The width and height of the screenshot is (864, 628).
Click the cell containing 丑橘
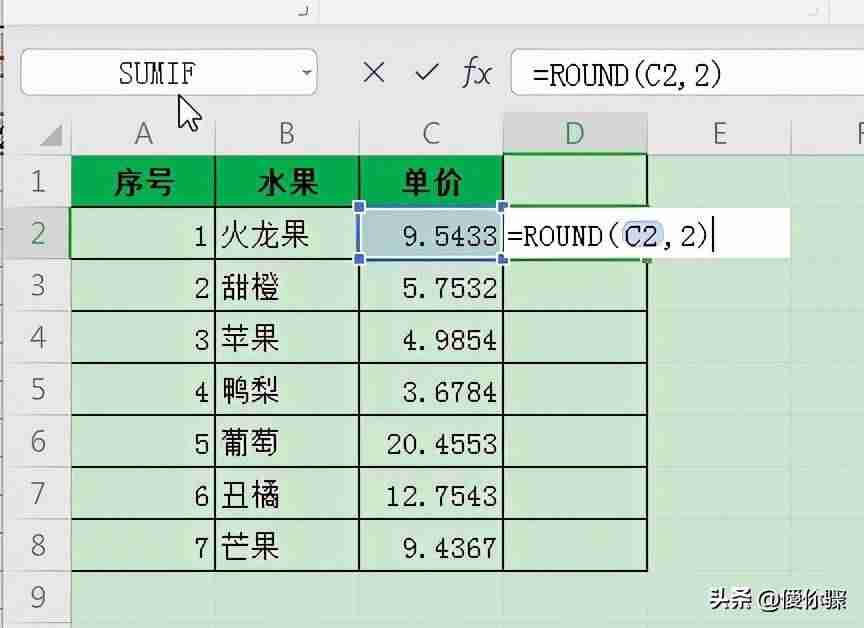287,493
